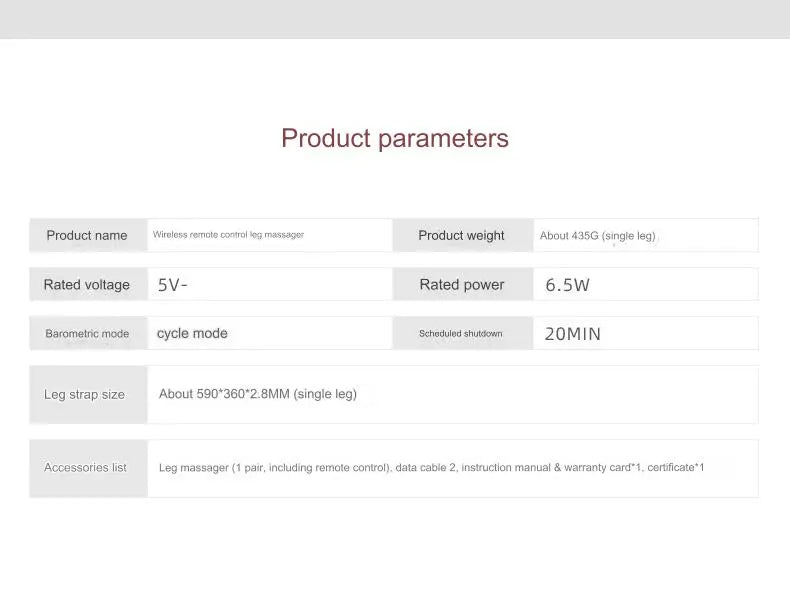Click the "data cable 2" text
This screenshot has width=790, height=595.
click(425, 467)
